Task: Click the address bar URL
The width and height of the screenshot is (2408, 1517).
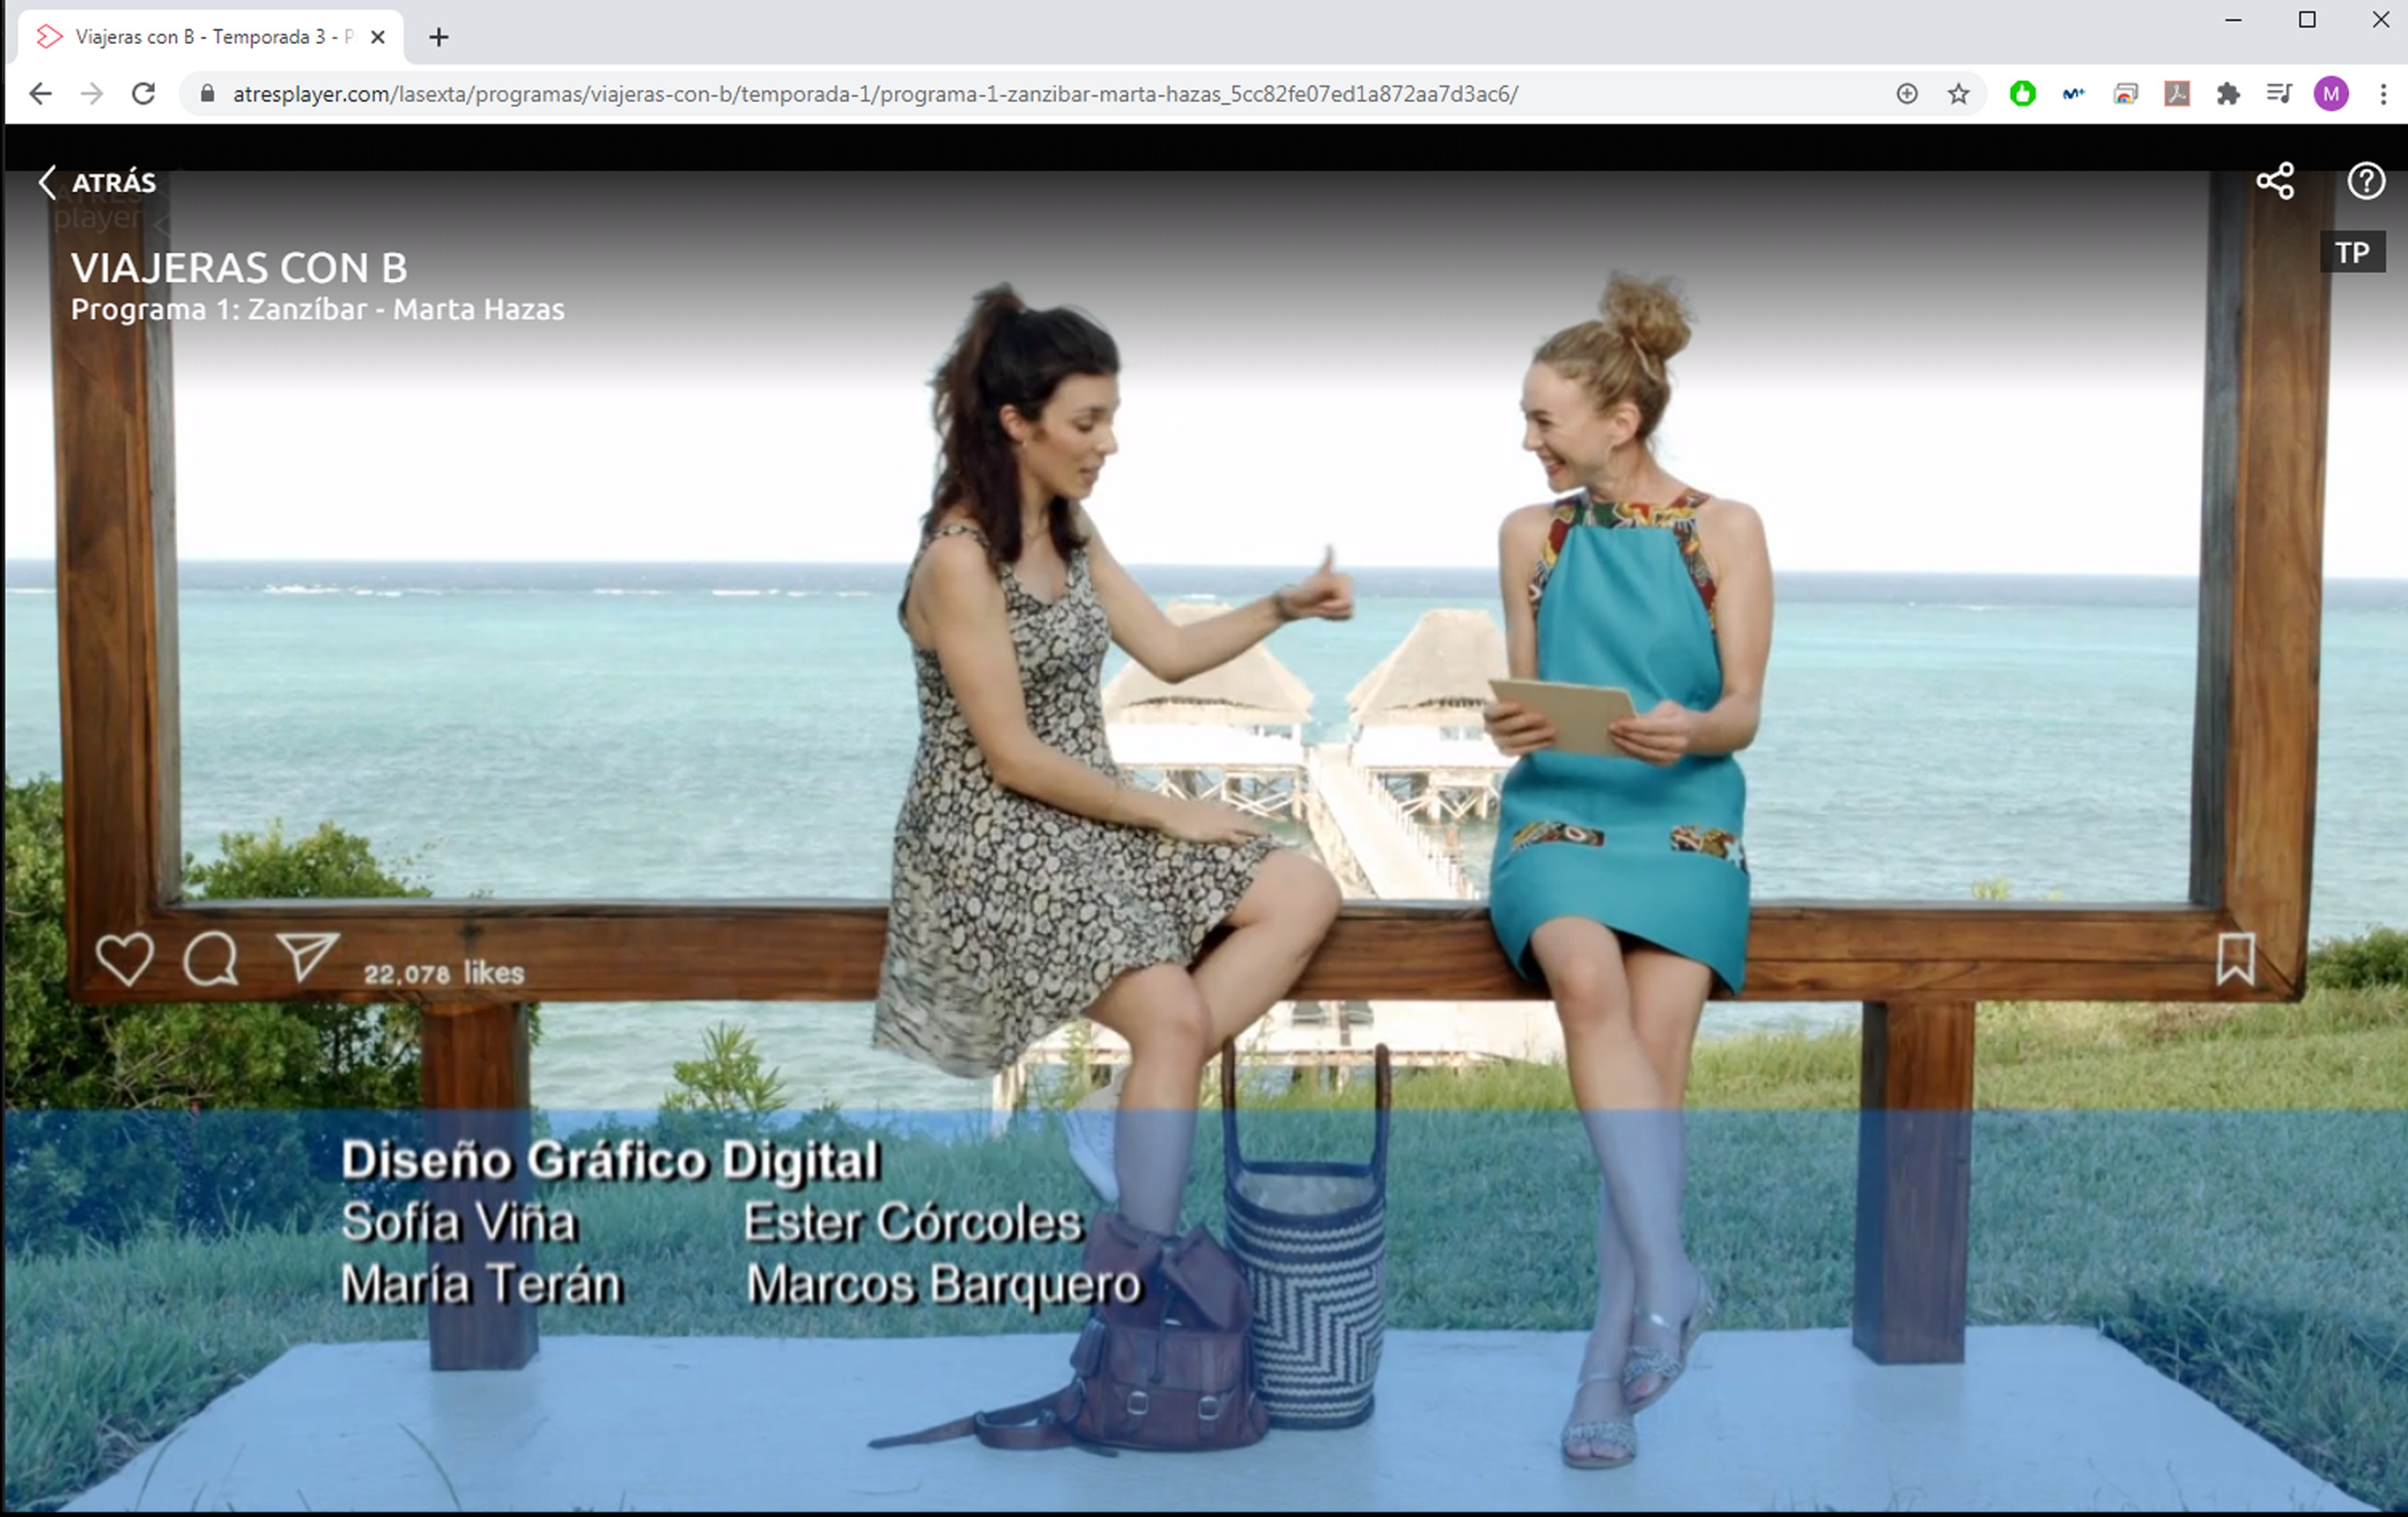Action: [x=875, y=94]
